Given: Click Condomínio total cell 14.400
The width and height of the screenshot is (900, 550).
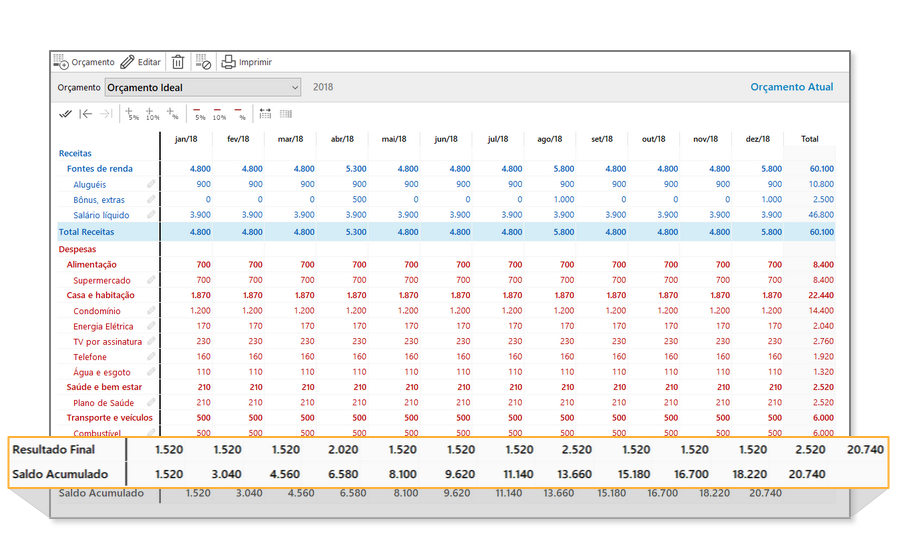Looking at the screenshot, I should 821,311.
